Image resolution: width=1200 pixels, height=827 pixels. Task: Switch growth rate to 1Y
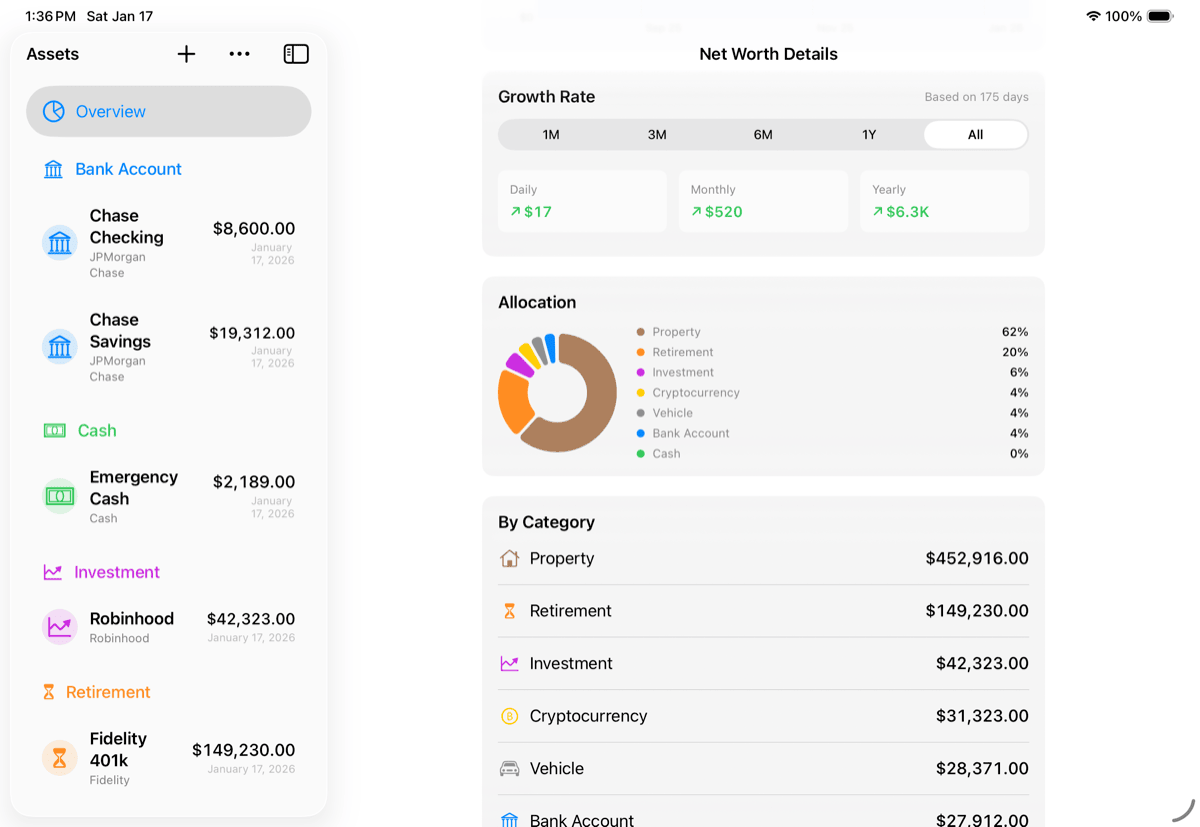tap(869, 135)
